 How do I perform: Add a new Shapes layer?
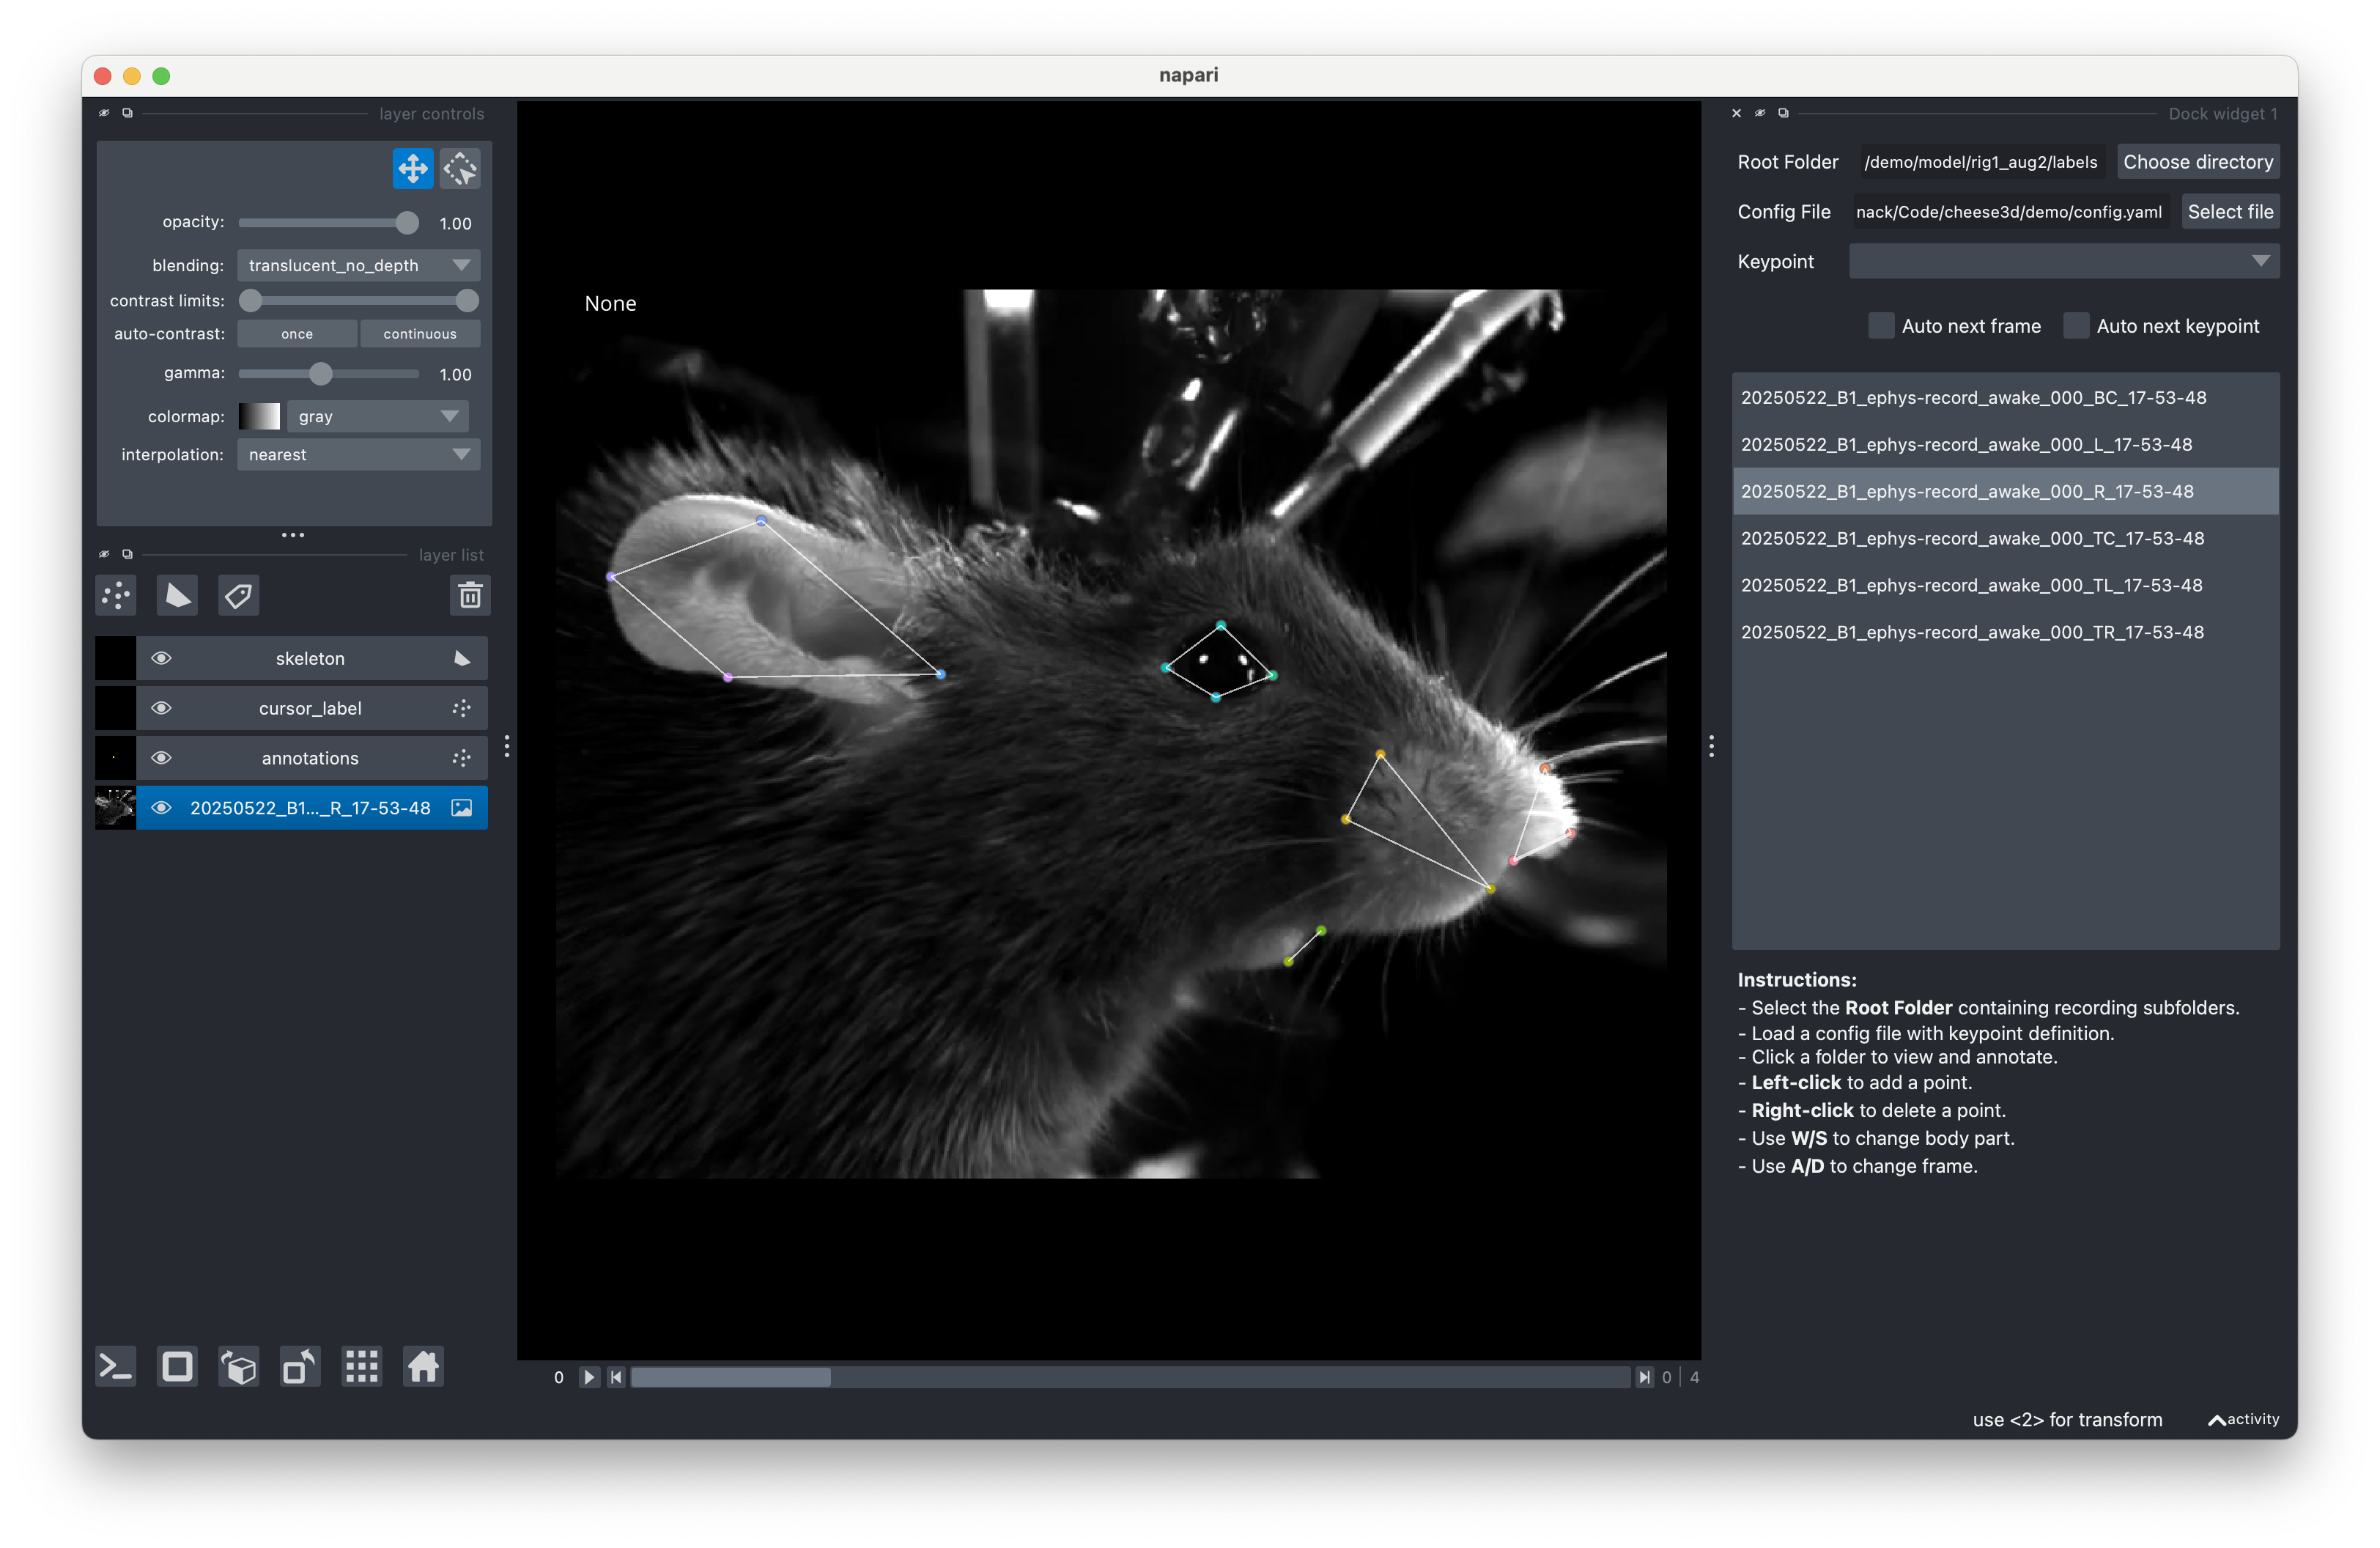pyautogui.click(x=177, y=595)
